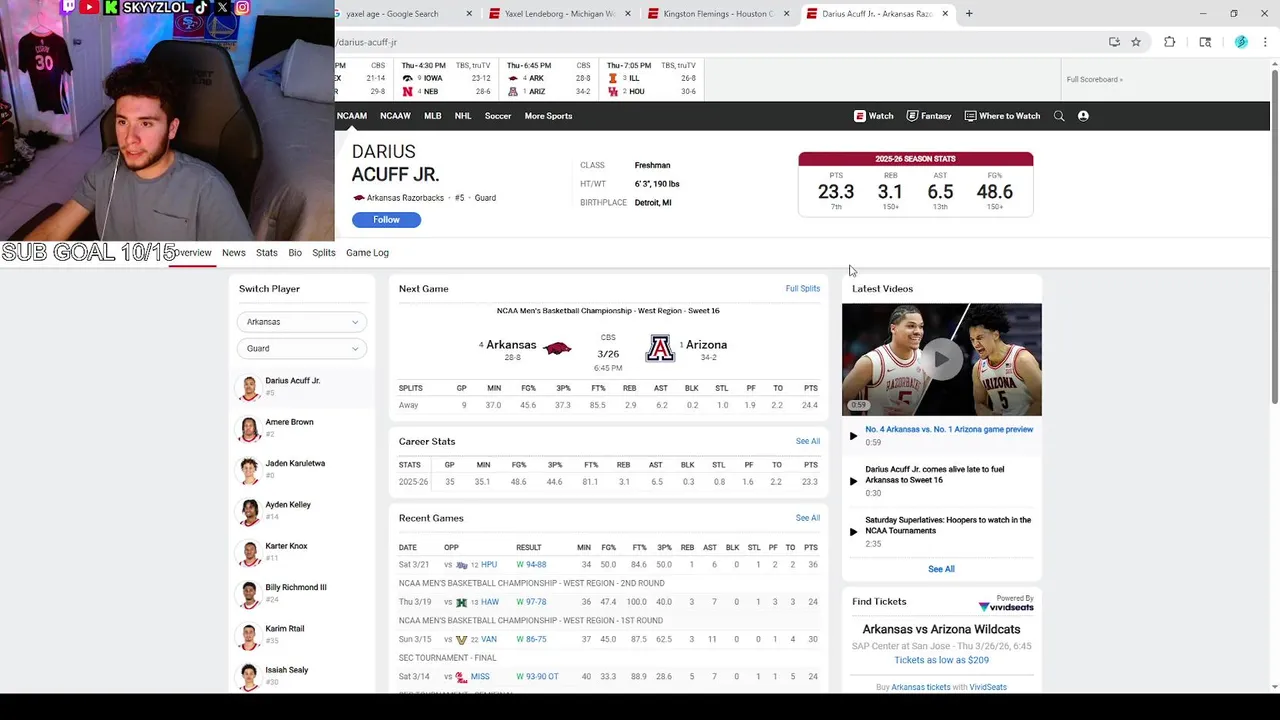This screenshot has width=1280, height=720.
Task: Close the Darius Acuff Jr. tab
Action: [x=945, y=14]
